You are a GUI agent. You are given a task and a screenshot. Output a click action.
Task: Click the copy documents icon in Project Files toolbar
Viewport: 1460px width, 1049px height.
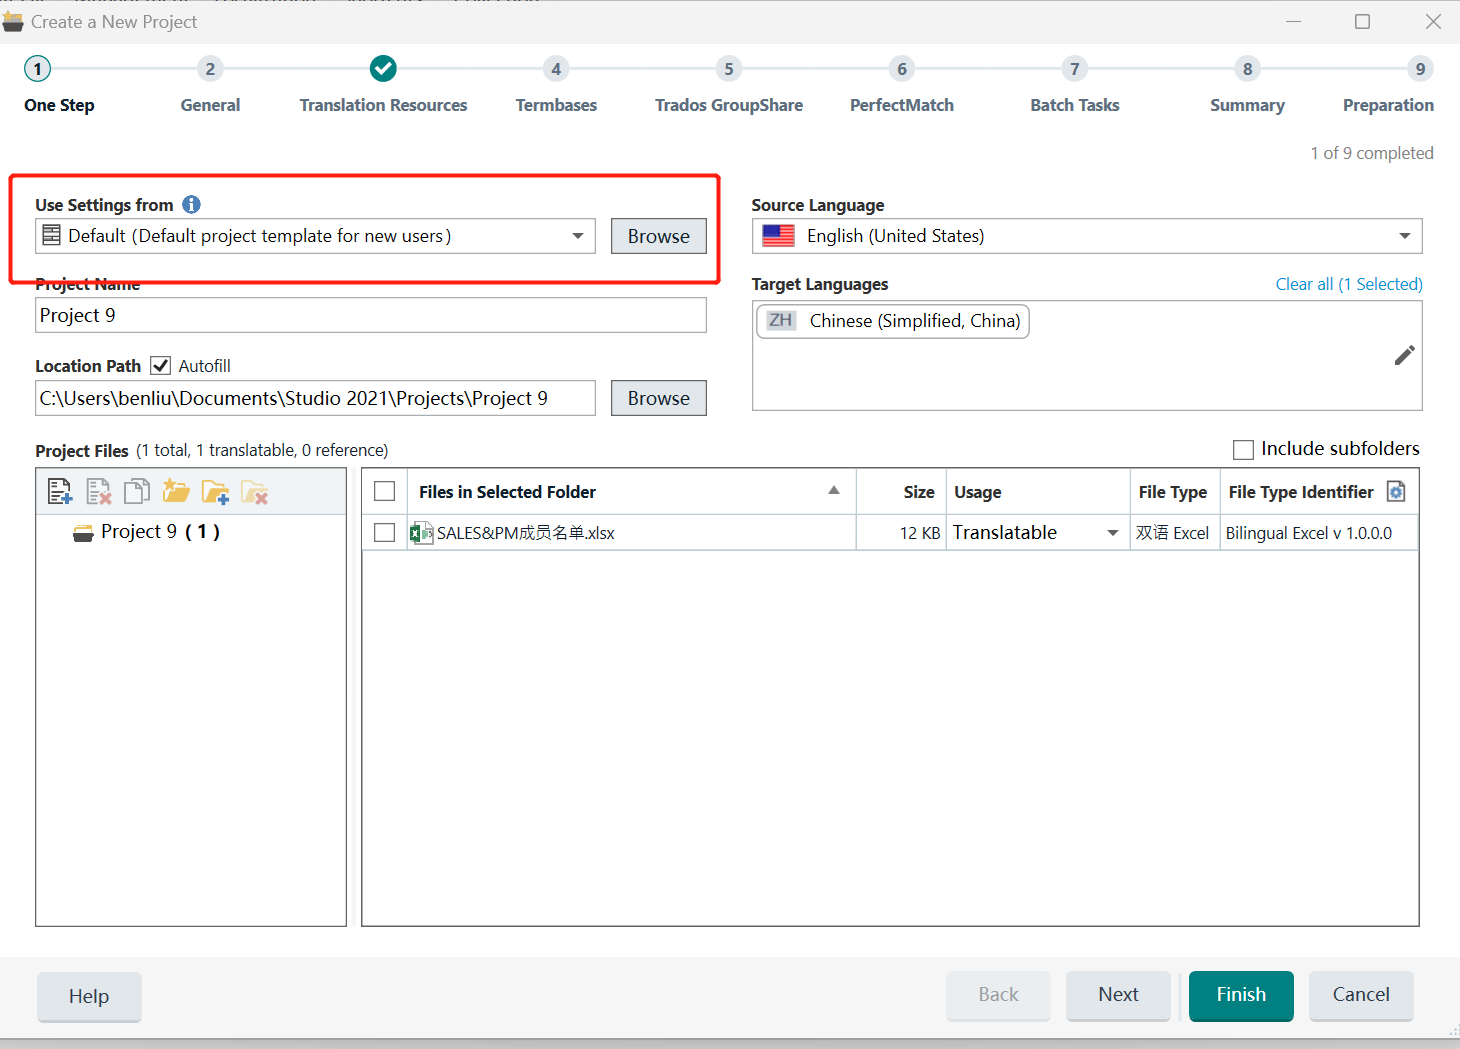pos(137,491)
